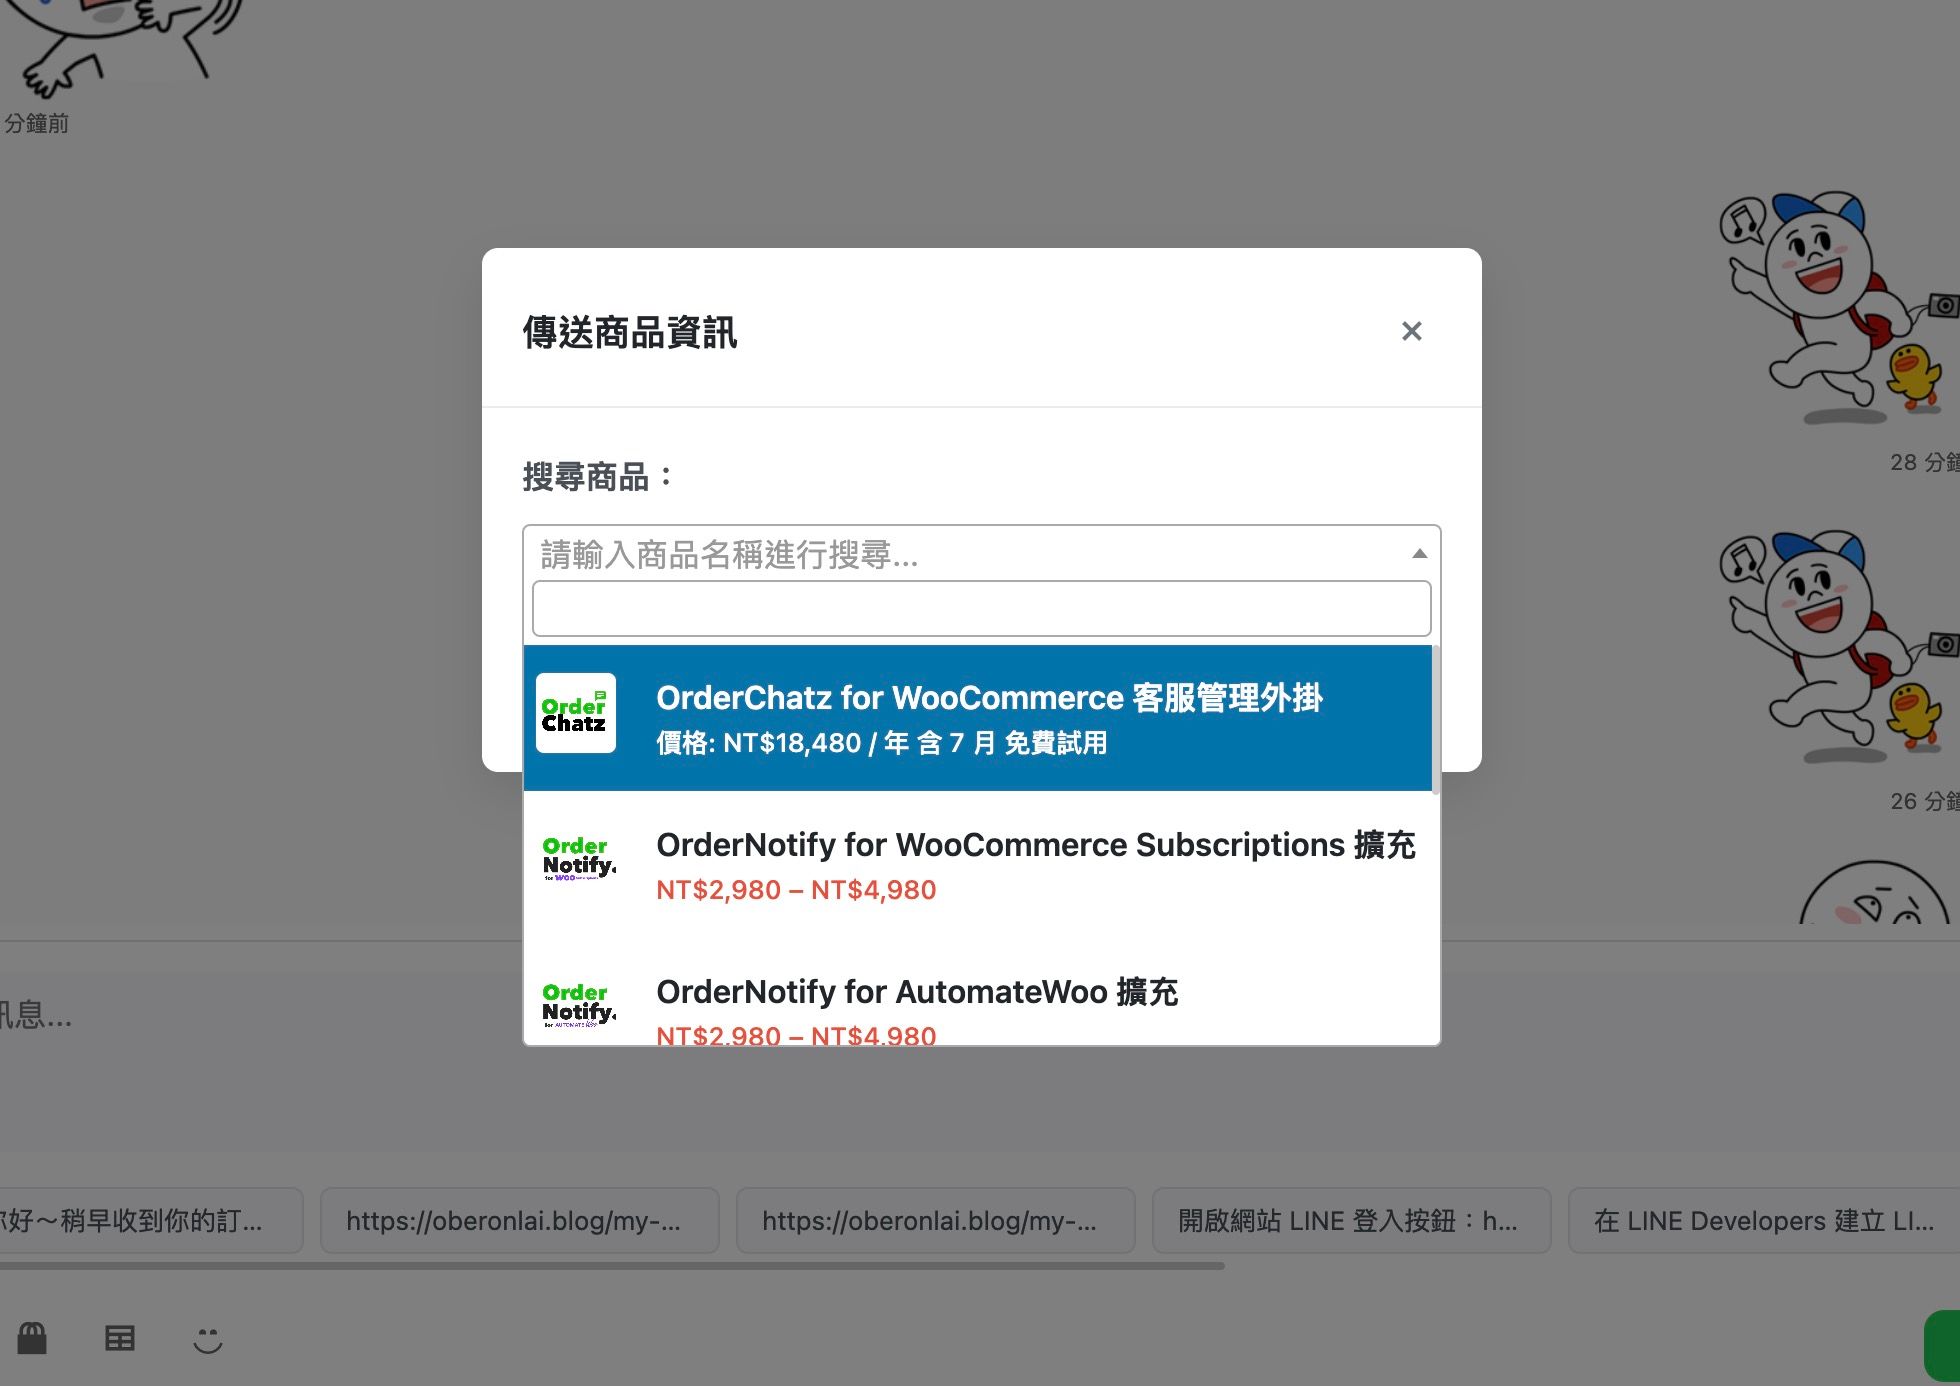Click the 請輸入商品名稱進行搜尋 select box
The height and width of the screenshot is (1386, 1960).
[x=960, y=554]
